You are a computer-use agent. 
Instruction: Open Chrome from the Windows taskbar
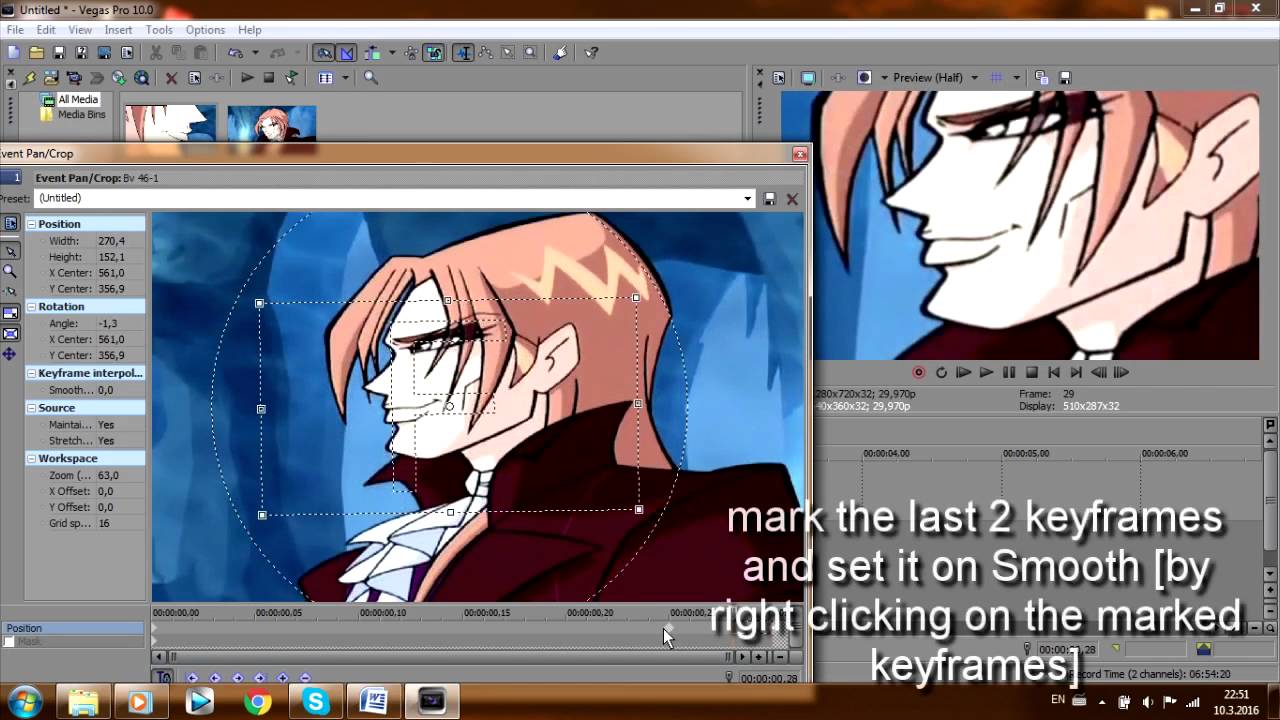[258, 702]
